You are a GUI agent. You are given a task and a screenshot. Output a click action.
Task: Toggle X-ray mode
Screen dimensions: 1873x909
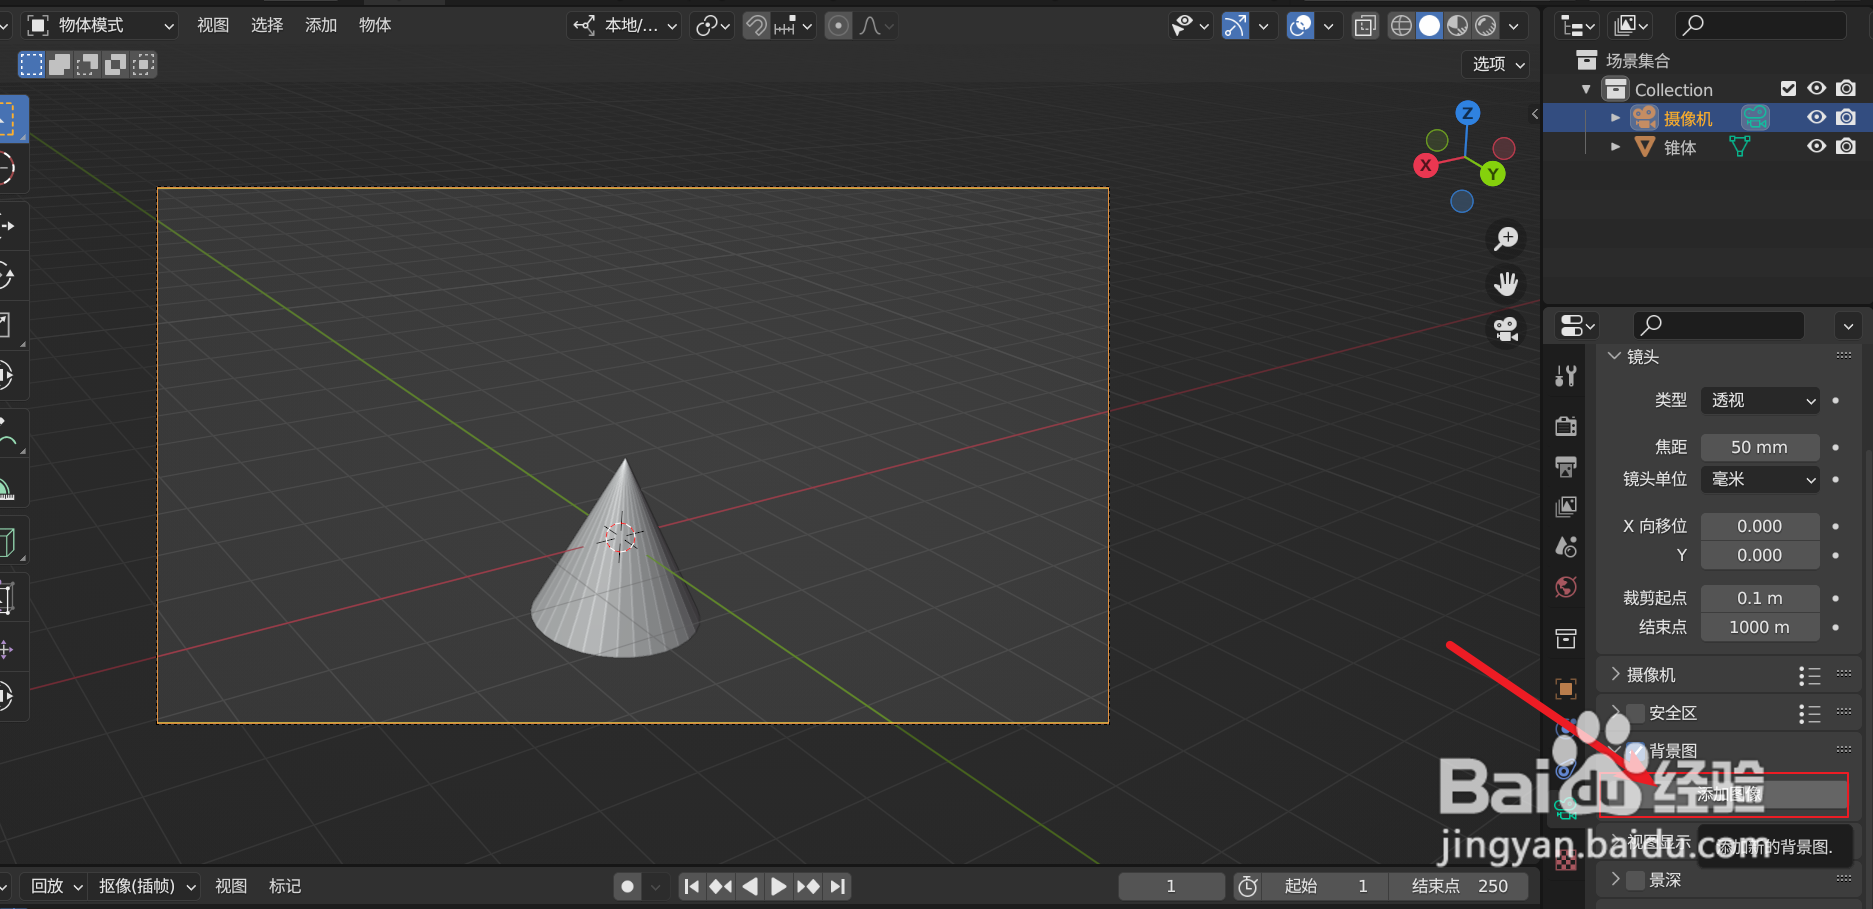coord(1365,26)
